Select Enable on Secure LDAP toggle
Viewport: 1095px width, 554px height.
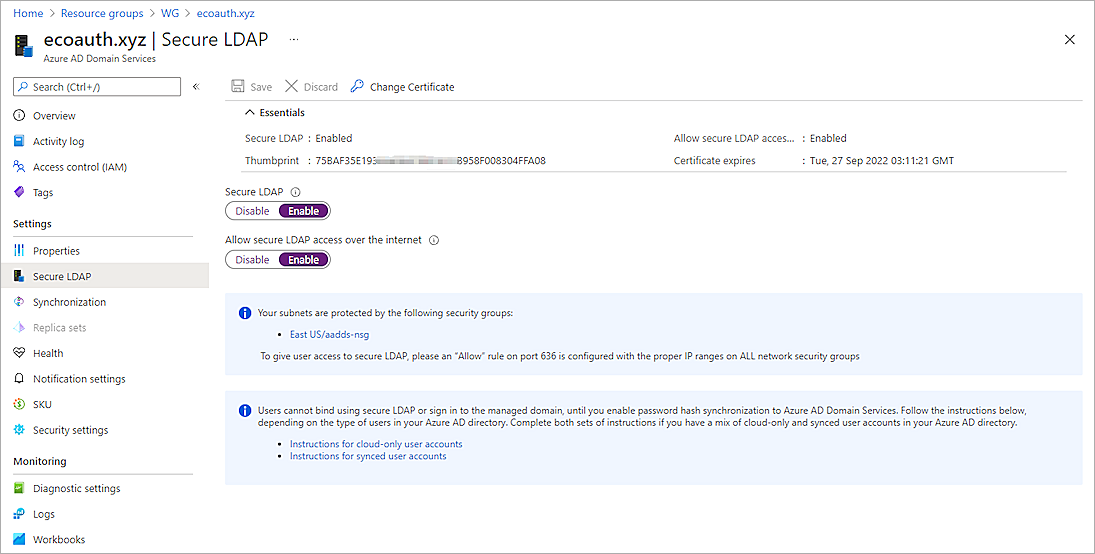click(x=303, y=211)
